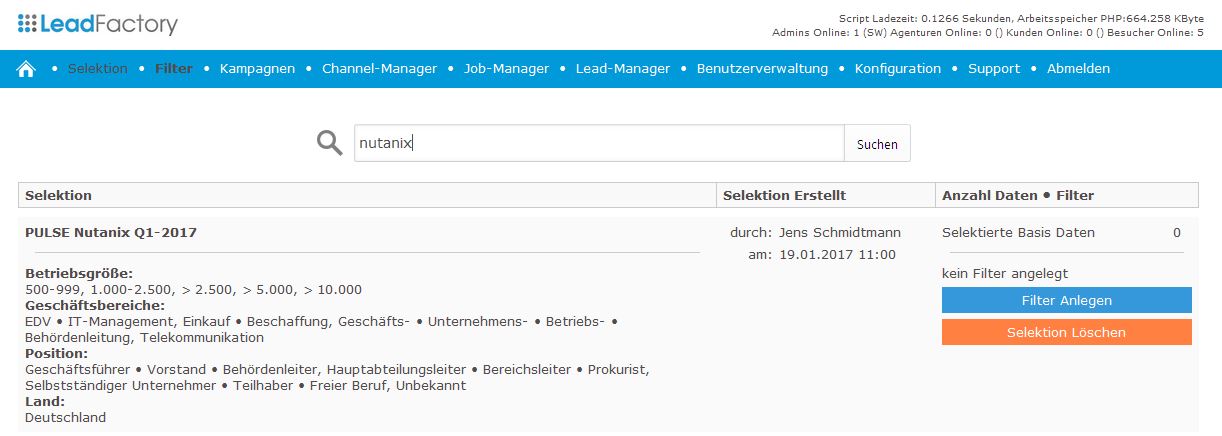The image size is (1222, 436).
Task: Open Benutzerverwaltung
Action: (x=762, y=69)
